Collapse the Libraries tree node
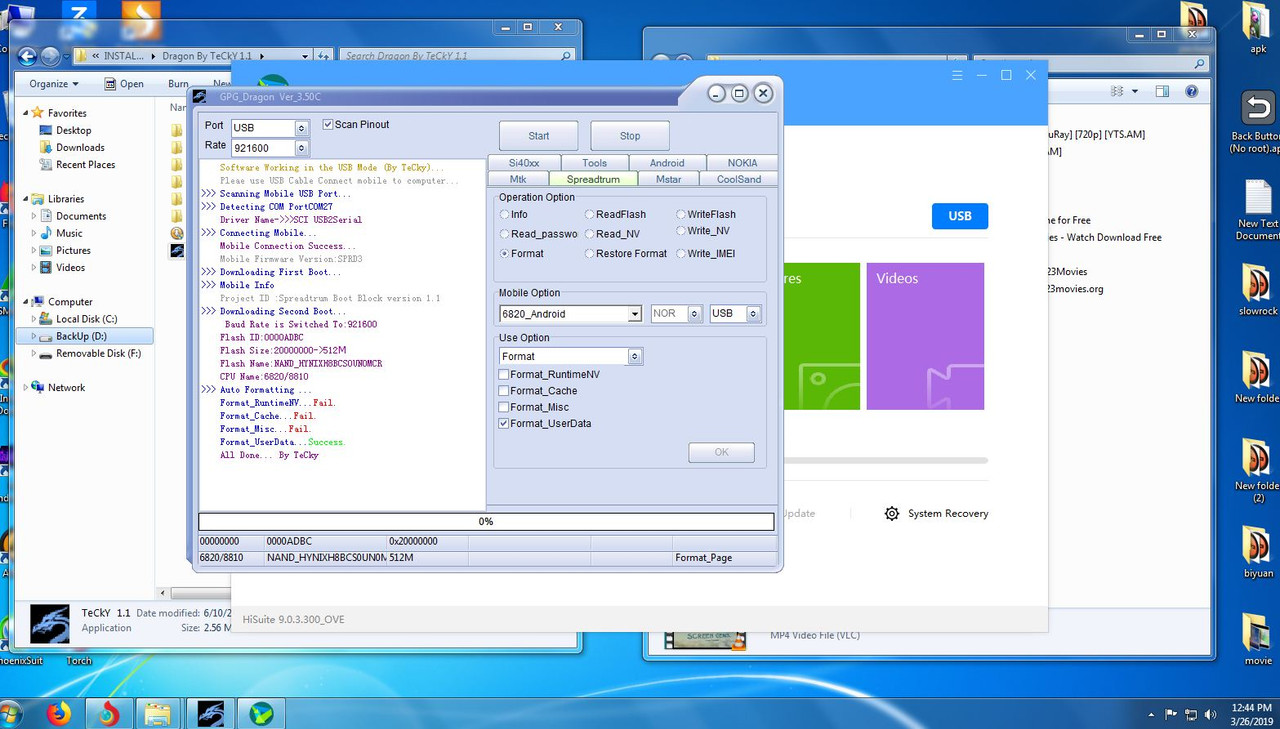The image size is (1280, 729). [x=25, y=198]
